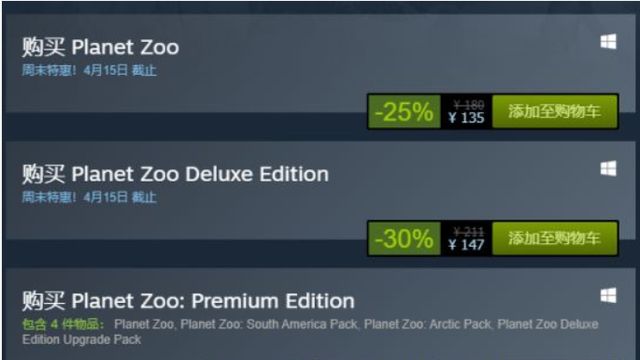The width and height of the screenshot is (640, 360).
Task: Click Windows icon in Planet Zoo row
Action: pyautogui.click(x=608, y=42)
